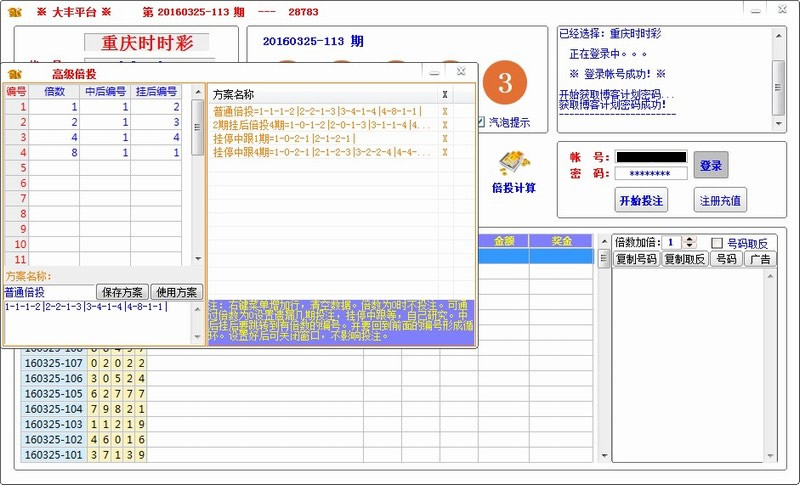The image size is (800, 485).
Task: Click the 金额 column header
Action: (504, 241)
